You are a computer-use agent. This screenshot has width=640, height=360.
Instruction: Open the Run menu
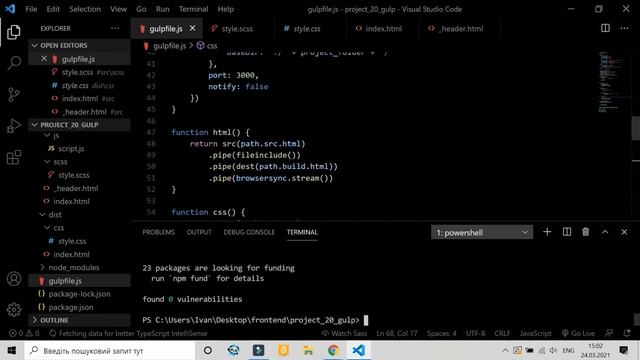point(162,9)
